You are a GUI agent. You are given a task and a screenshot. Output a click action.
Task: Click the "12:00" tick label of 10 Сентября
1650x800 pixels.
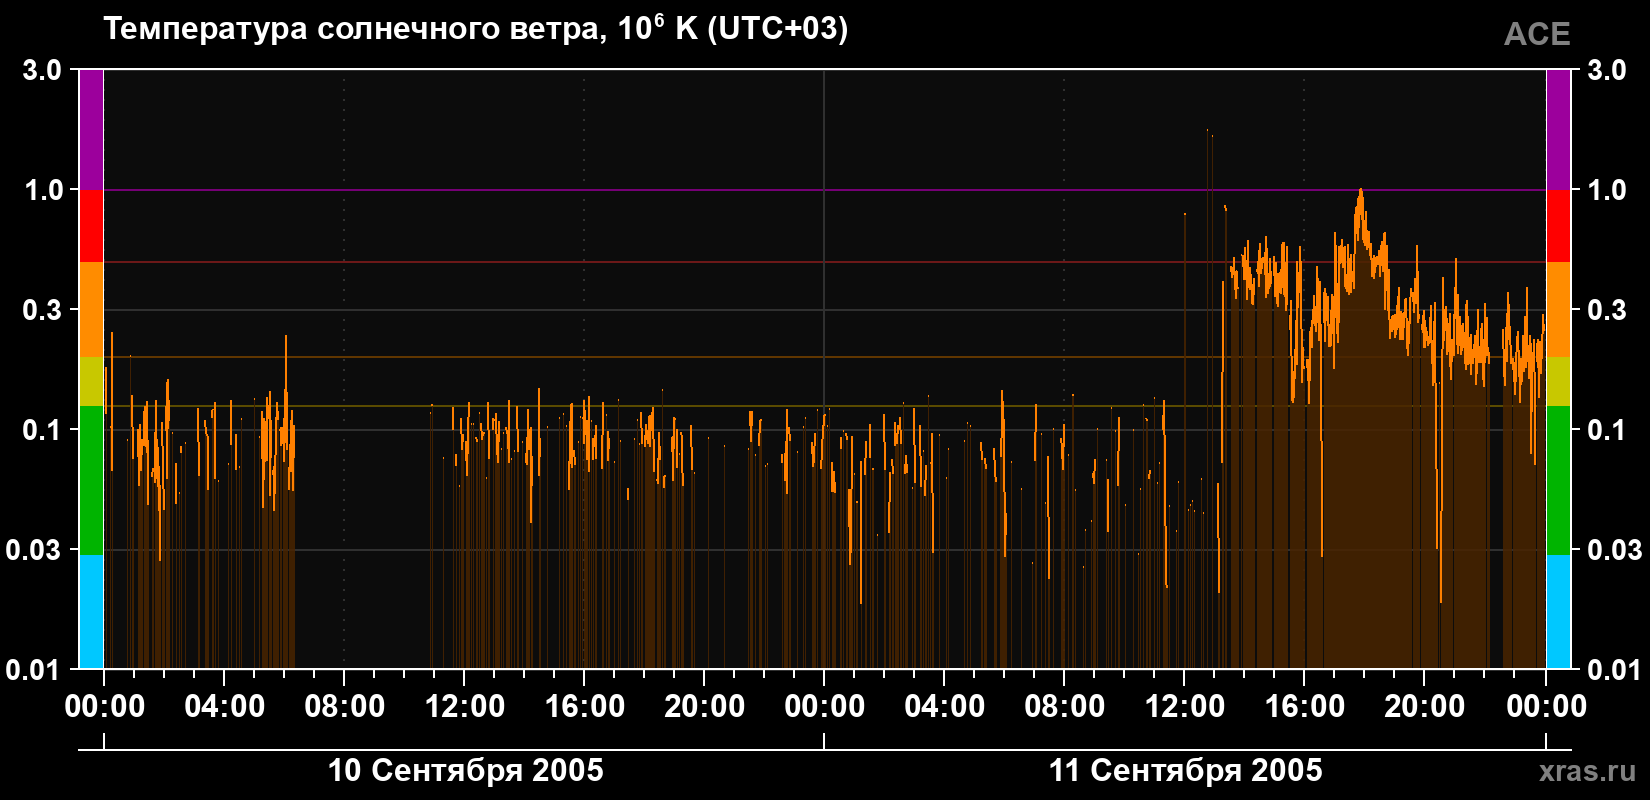(465, 707)
